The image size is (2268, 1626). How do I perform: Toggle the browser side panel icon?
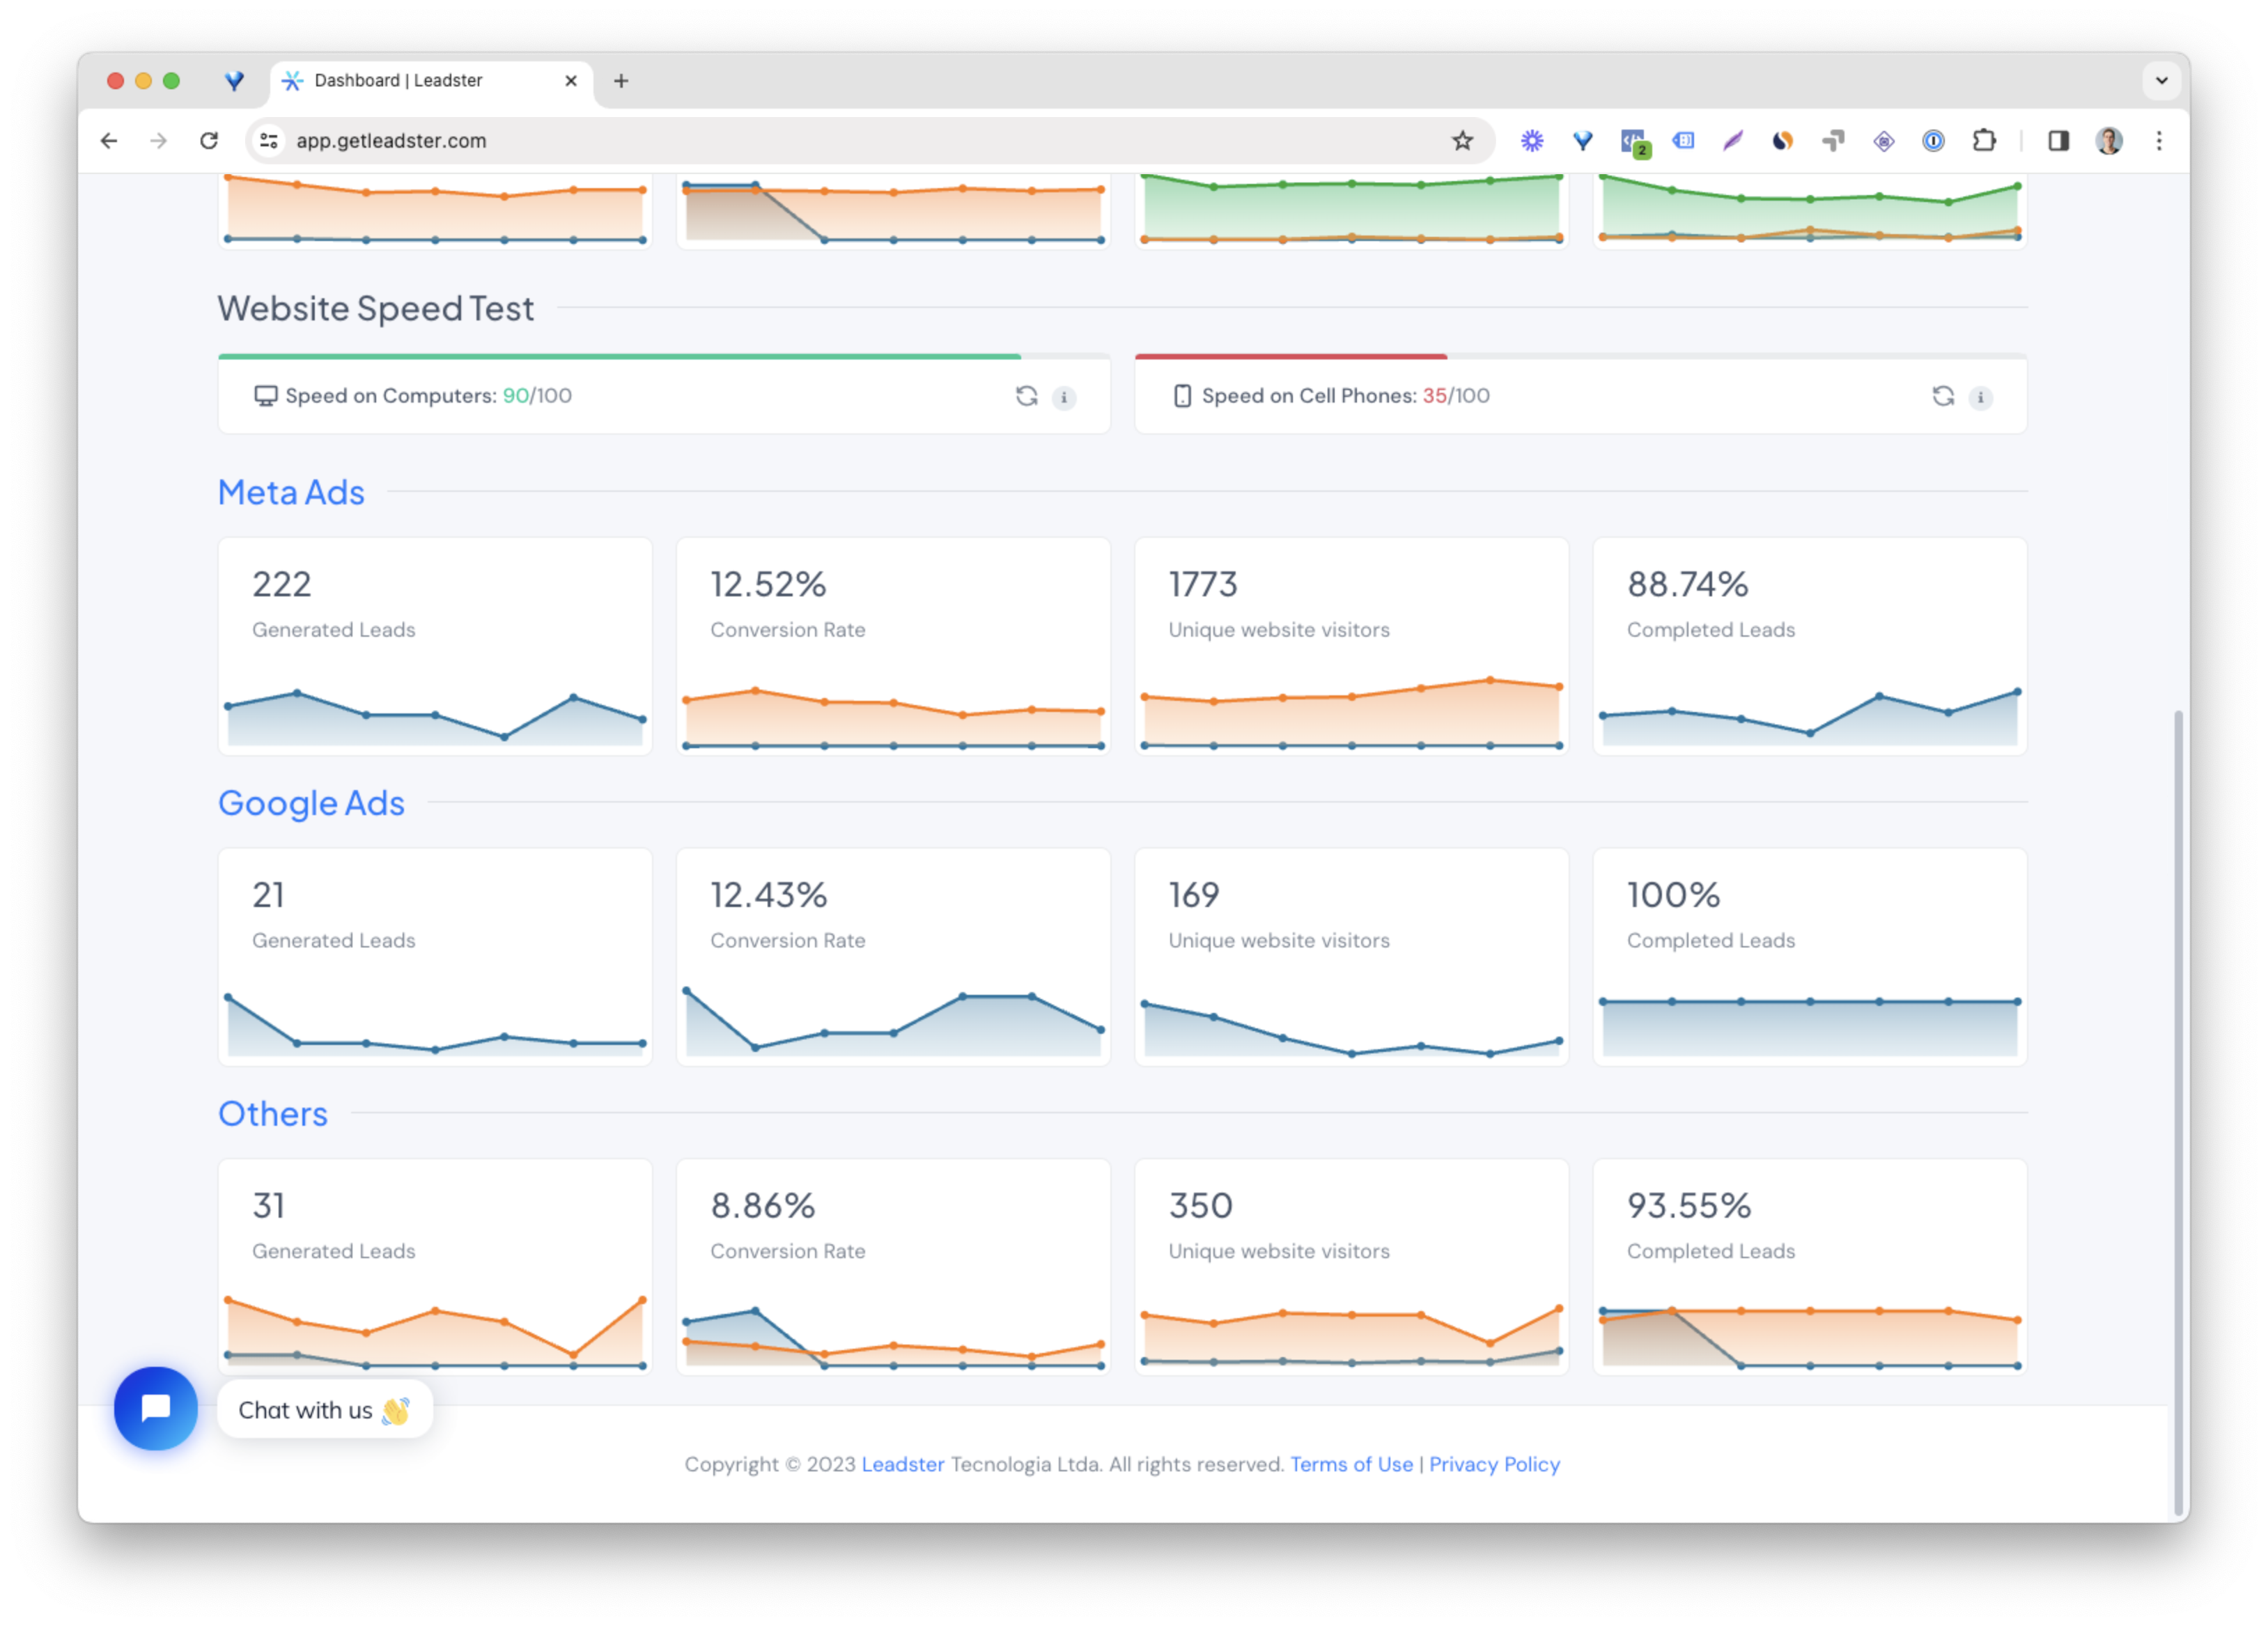[x=2058, y=141]
